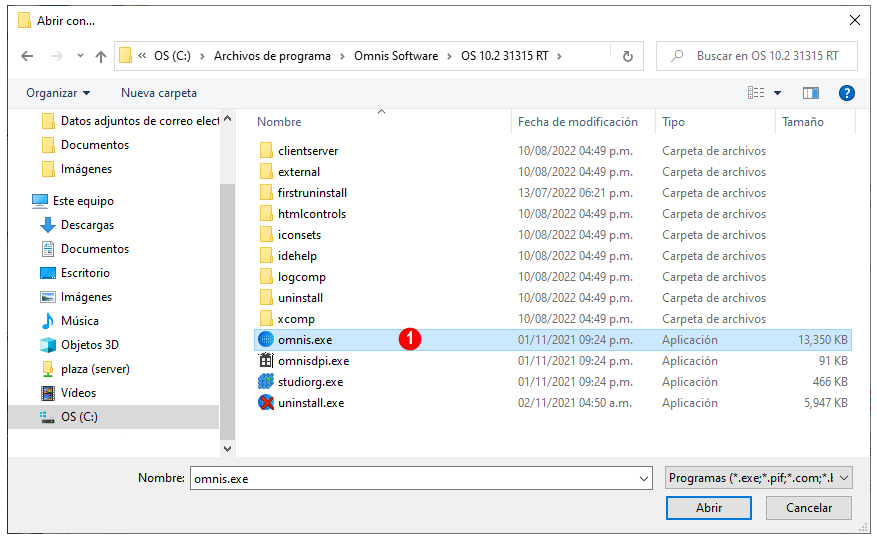This screenshot has width=877, height=540.
Task: Click the Abrir button
Action: pos(709,508)
